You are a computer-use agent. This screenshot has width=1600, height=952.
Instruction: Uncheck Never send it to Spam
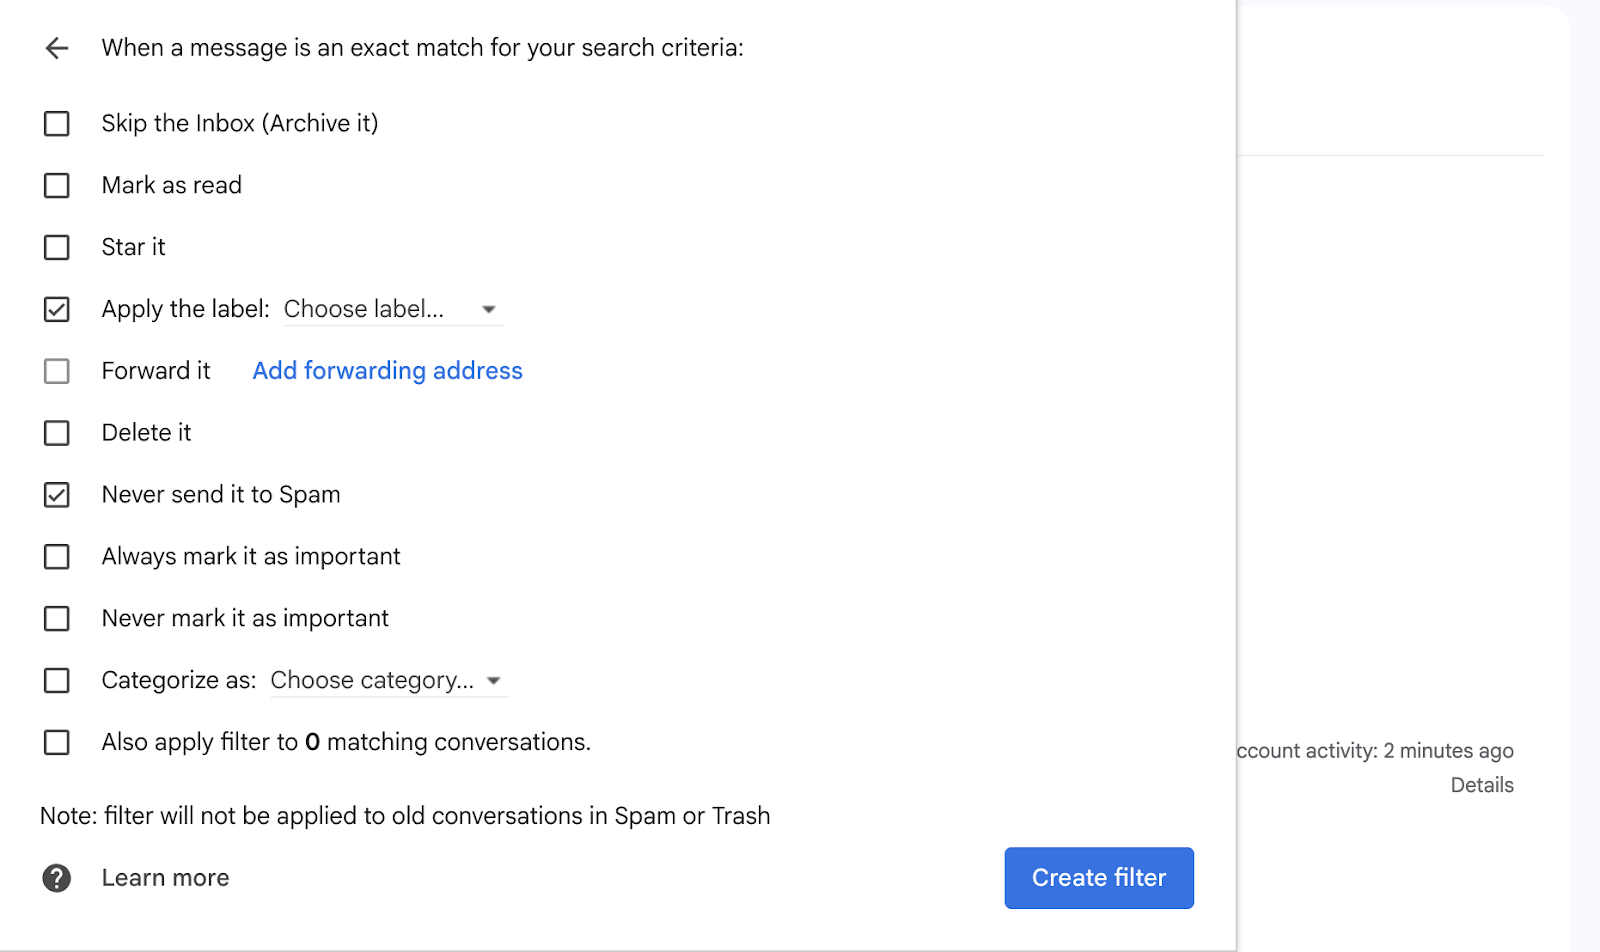click(57, 495)
